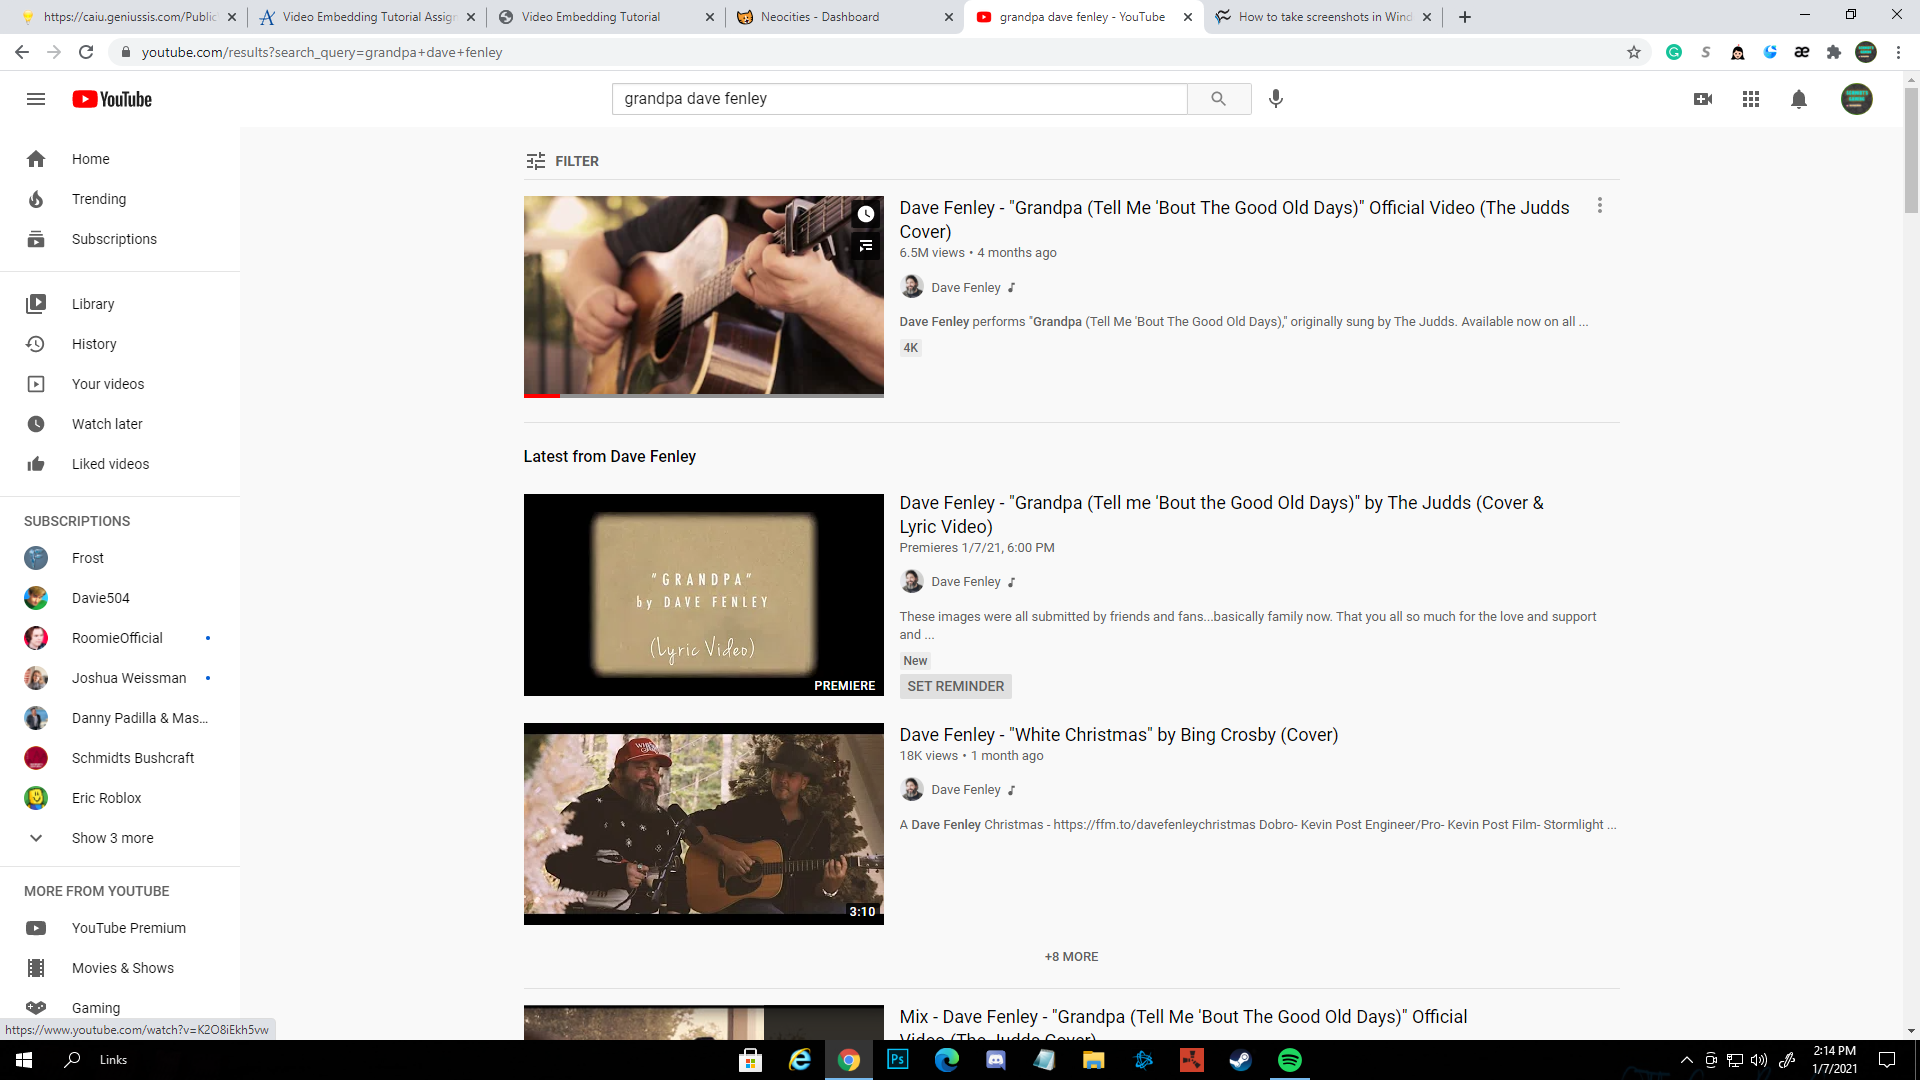The width and height of the screenshot is (1920, 1080).
Task: Reload the page in Chrome
Action: [86, 52]
